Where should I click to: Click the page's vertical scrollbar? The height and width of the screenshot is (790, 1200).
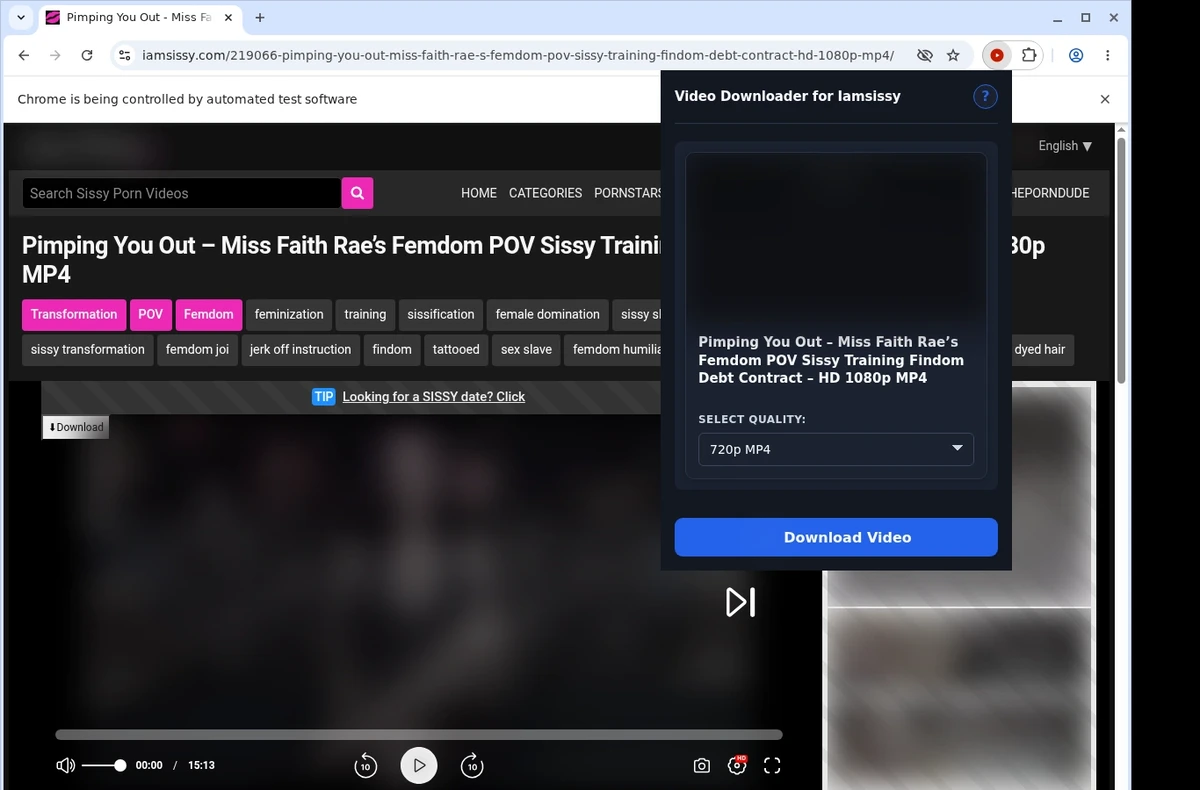1121,260
